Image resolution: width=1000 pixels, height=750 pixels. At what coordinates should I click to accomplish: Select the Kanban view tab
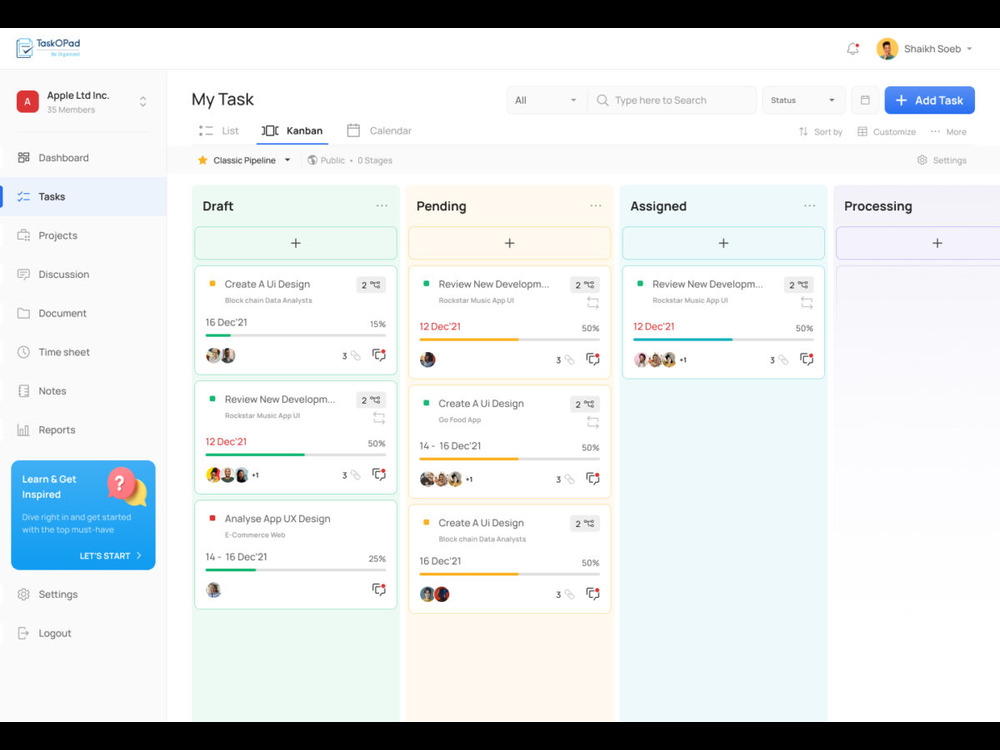click(x=292, y=131)
